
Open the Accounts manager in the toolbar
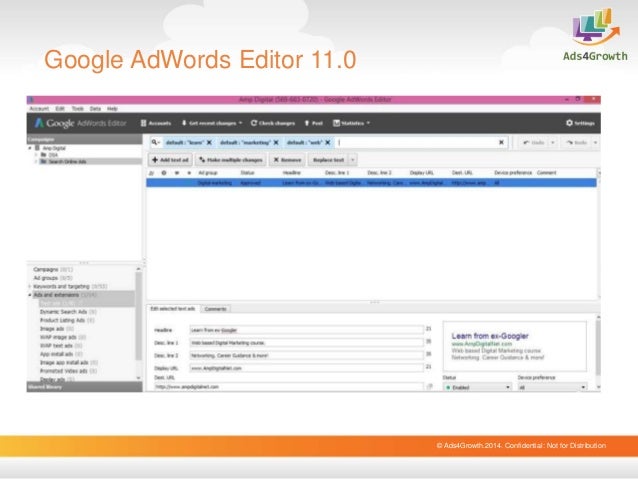(x=156, y=123)
